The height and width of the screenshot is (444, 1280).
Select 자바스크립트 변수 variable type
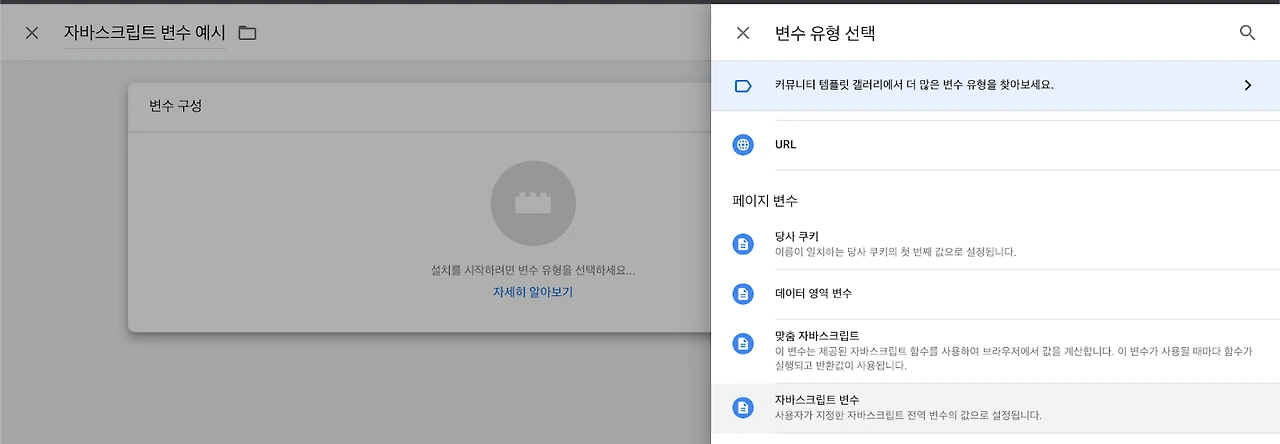[x=995, y=407]
